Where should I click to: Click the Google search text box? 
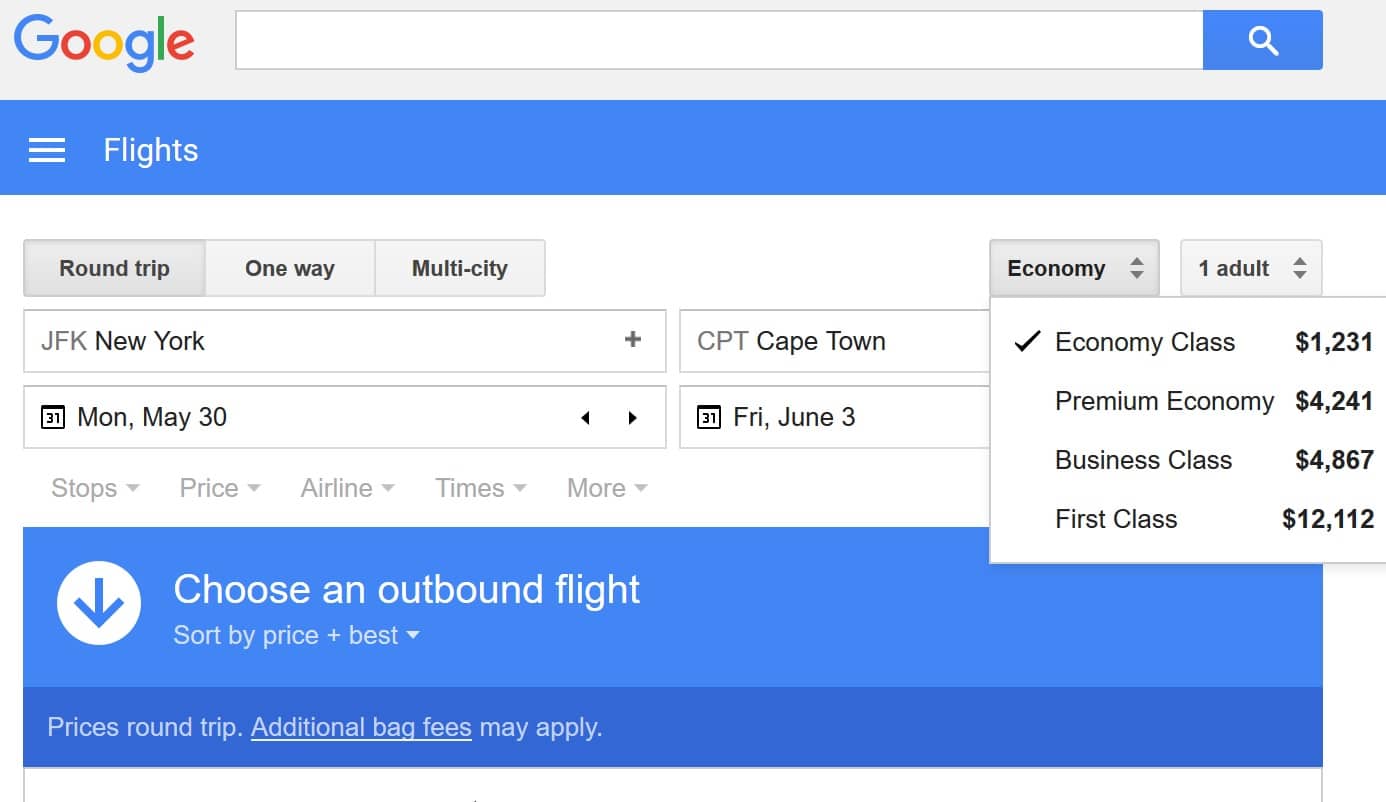click(719, 40)
